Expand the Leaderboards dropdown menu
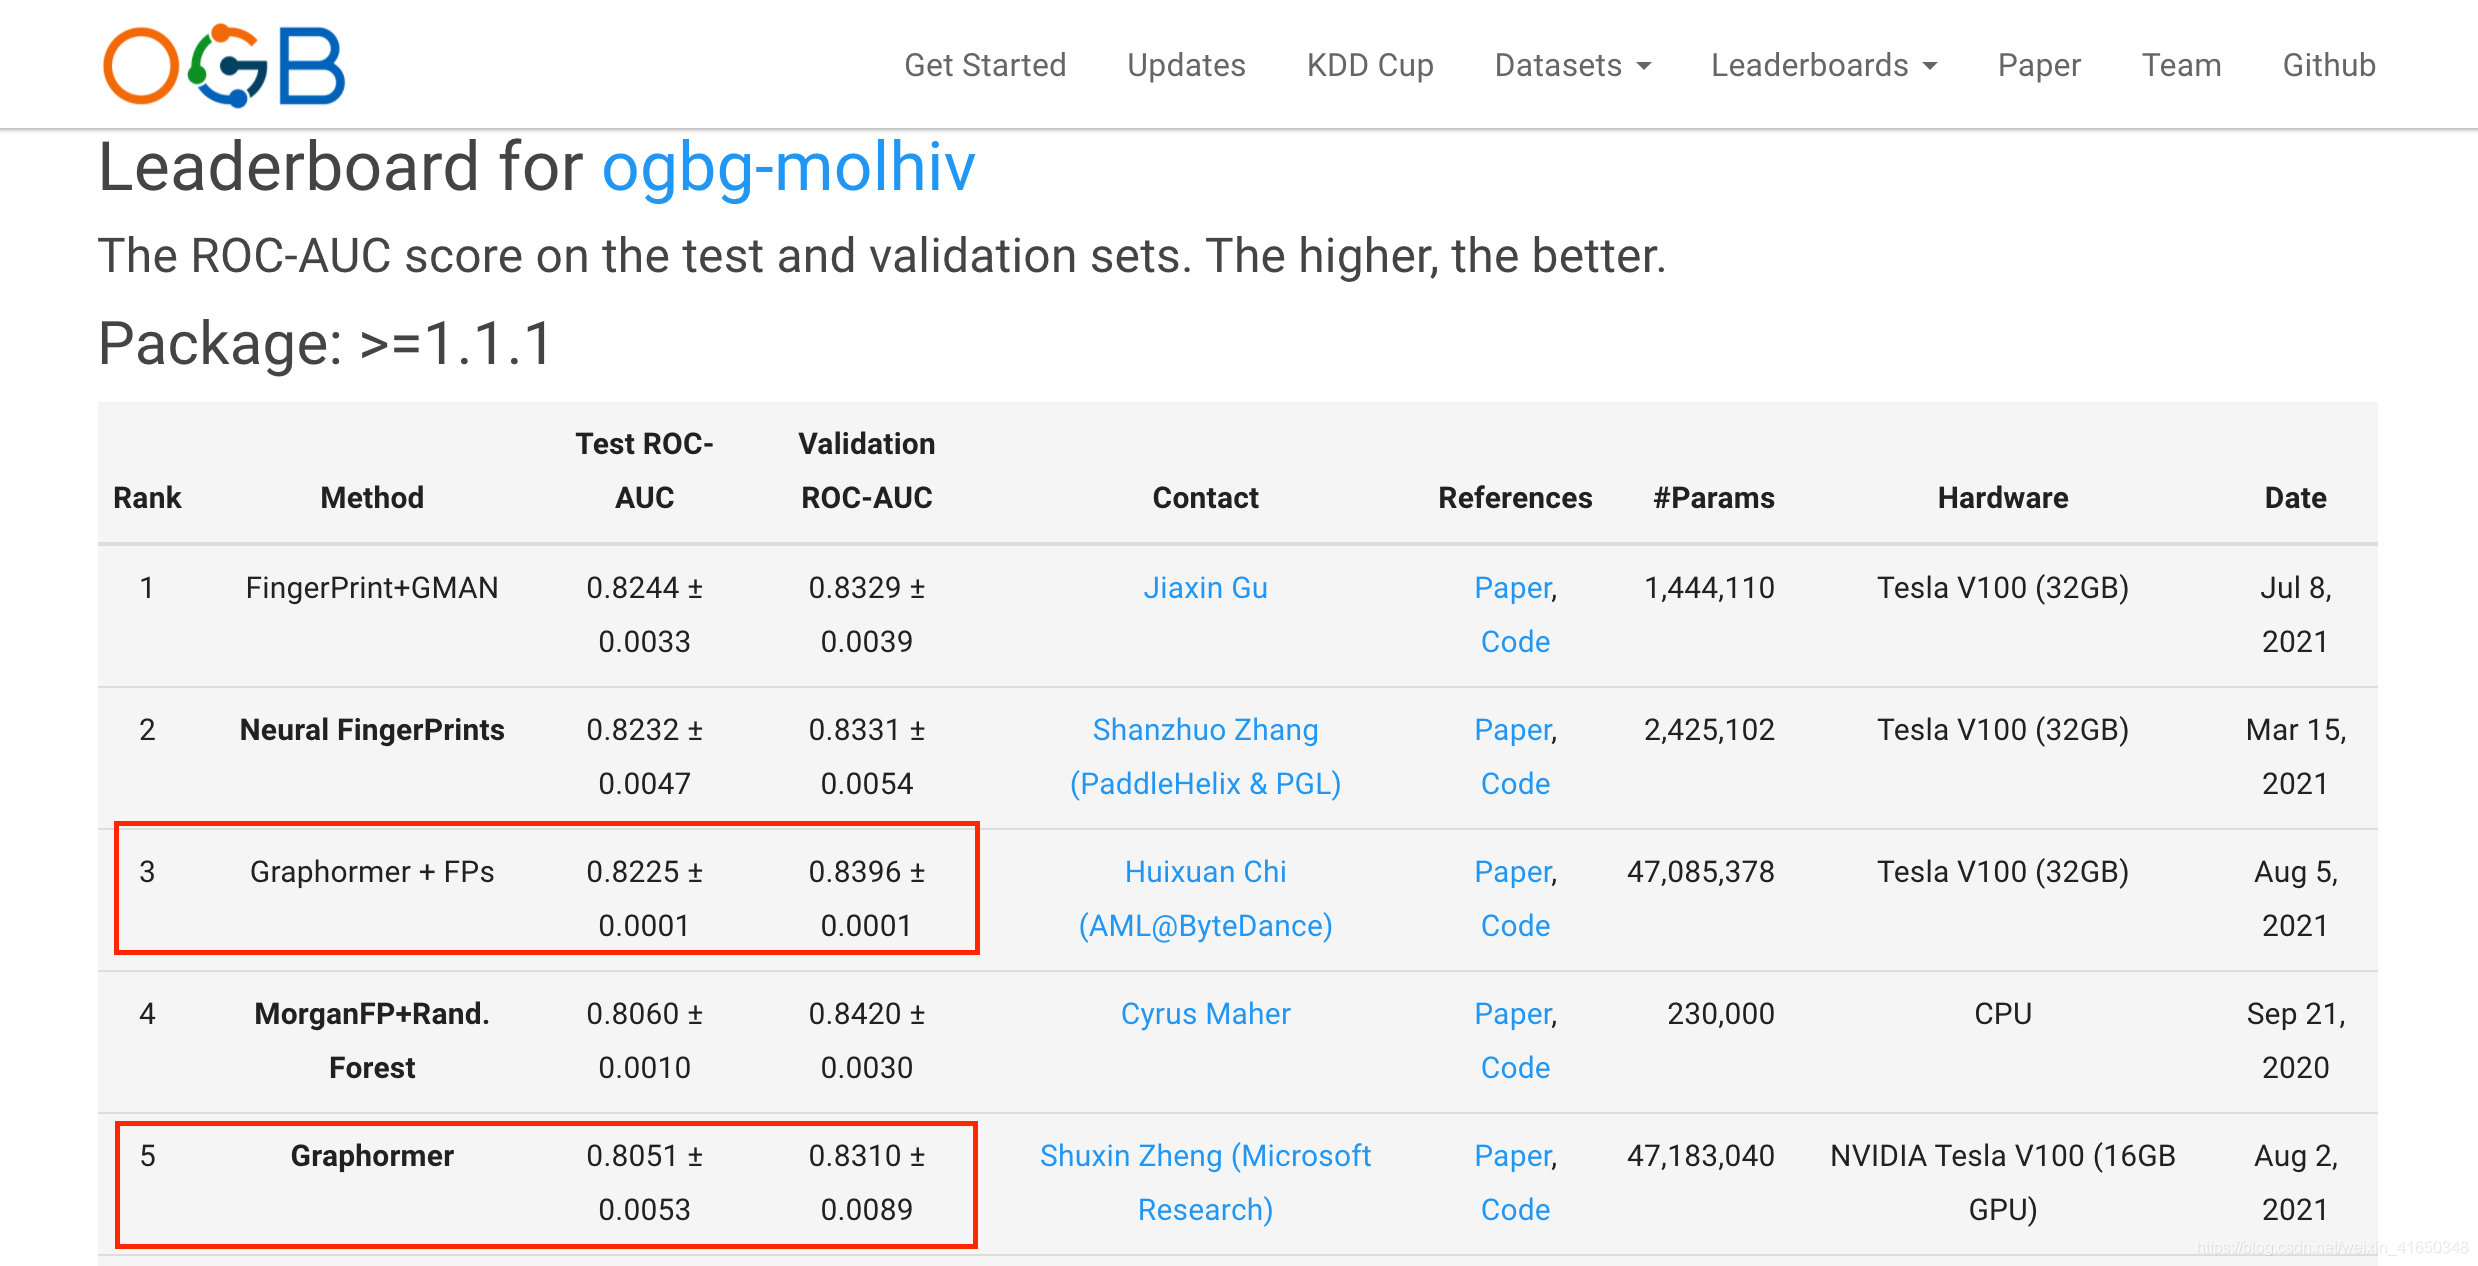This screenshot has height=1266, width=2478. 1824,65
